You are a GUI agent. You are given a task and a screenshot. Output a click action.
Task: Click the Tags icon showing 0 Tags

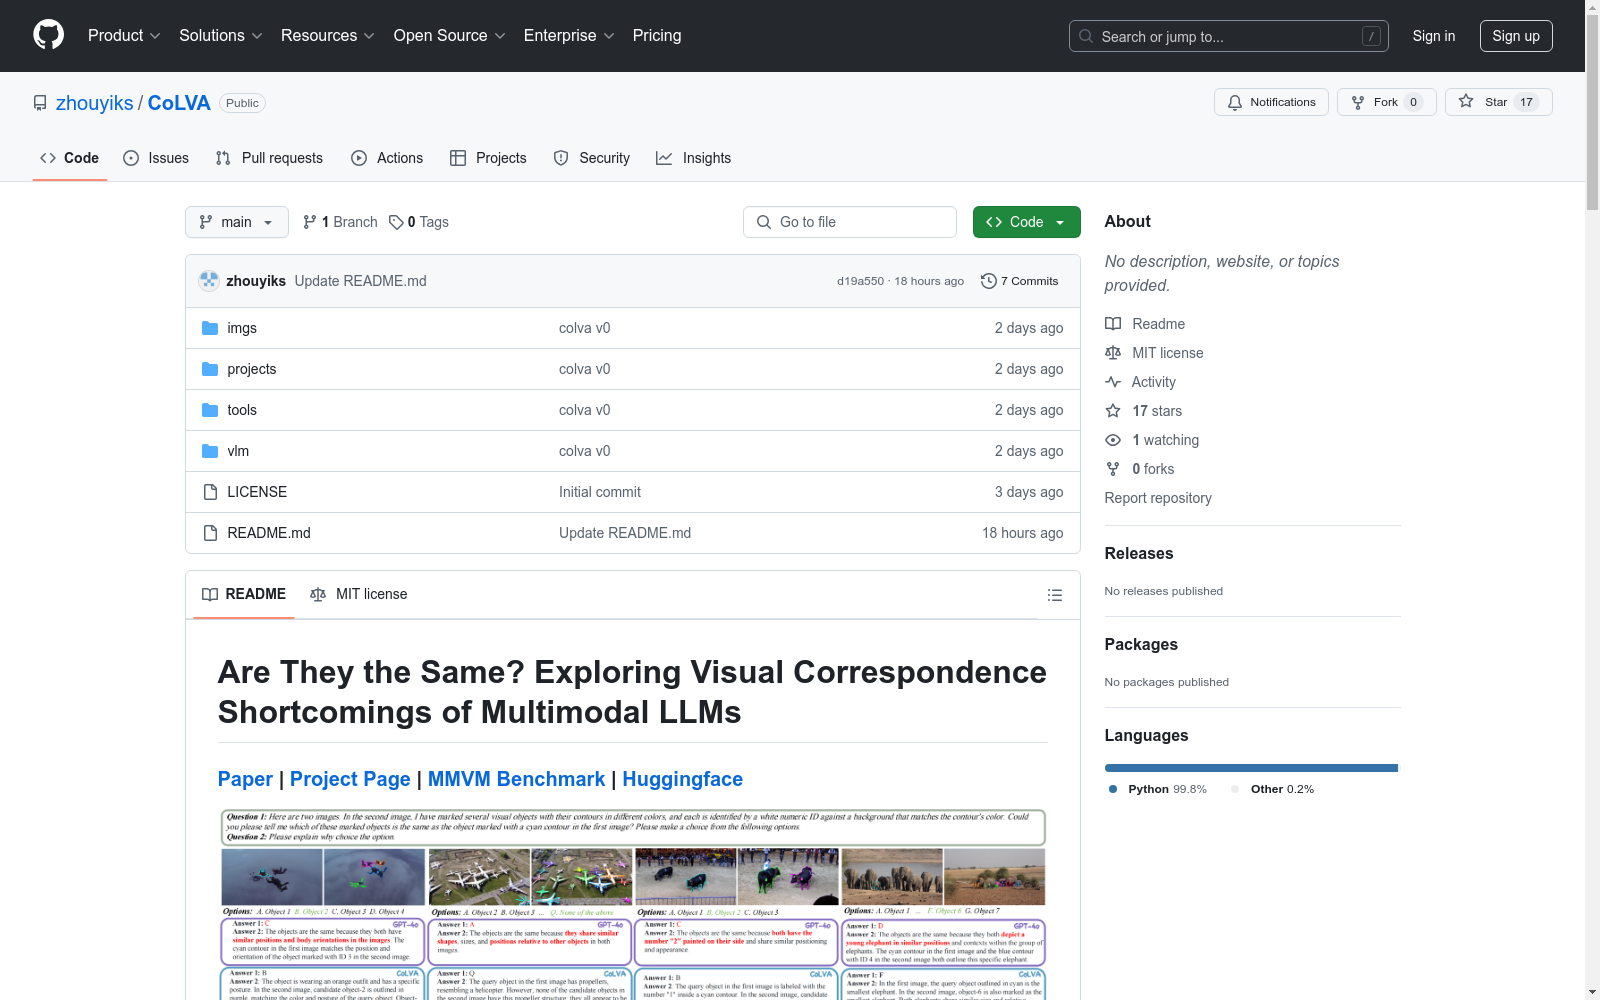point(397,222)
